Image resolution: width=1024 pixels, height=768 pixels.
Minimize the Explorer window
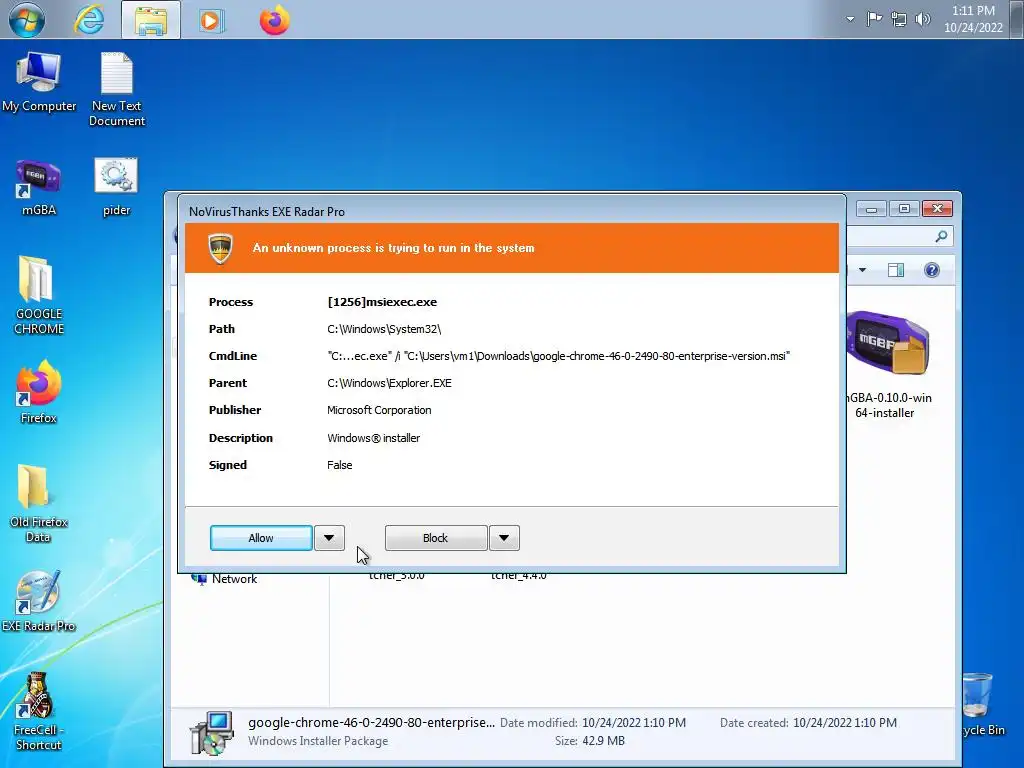click(871, 209)
